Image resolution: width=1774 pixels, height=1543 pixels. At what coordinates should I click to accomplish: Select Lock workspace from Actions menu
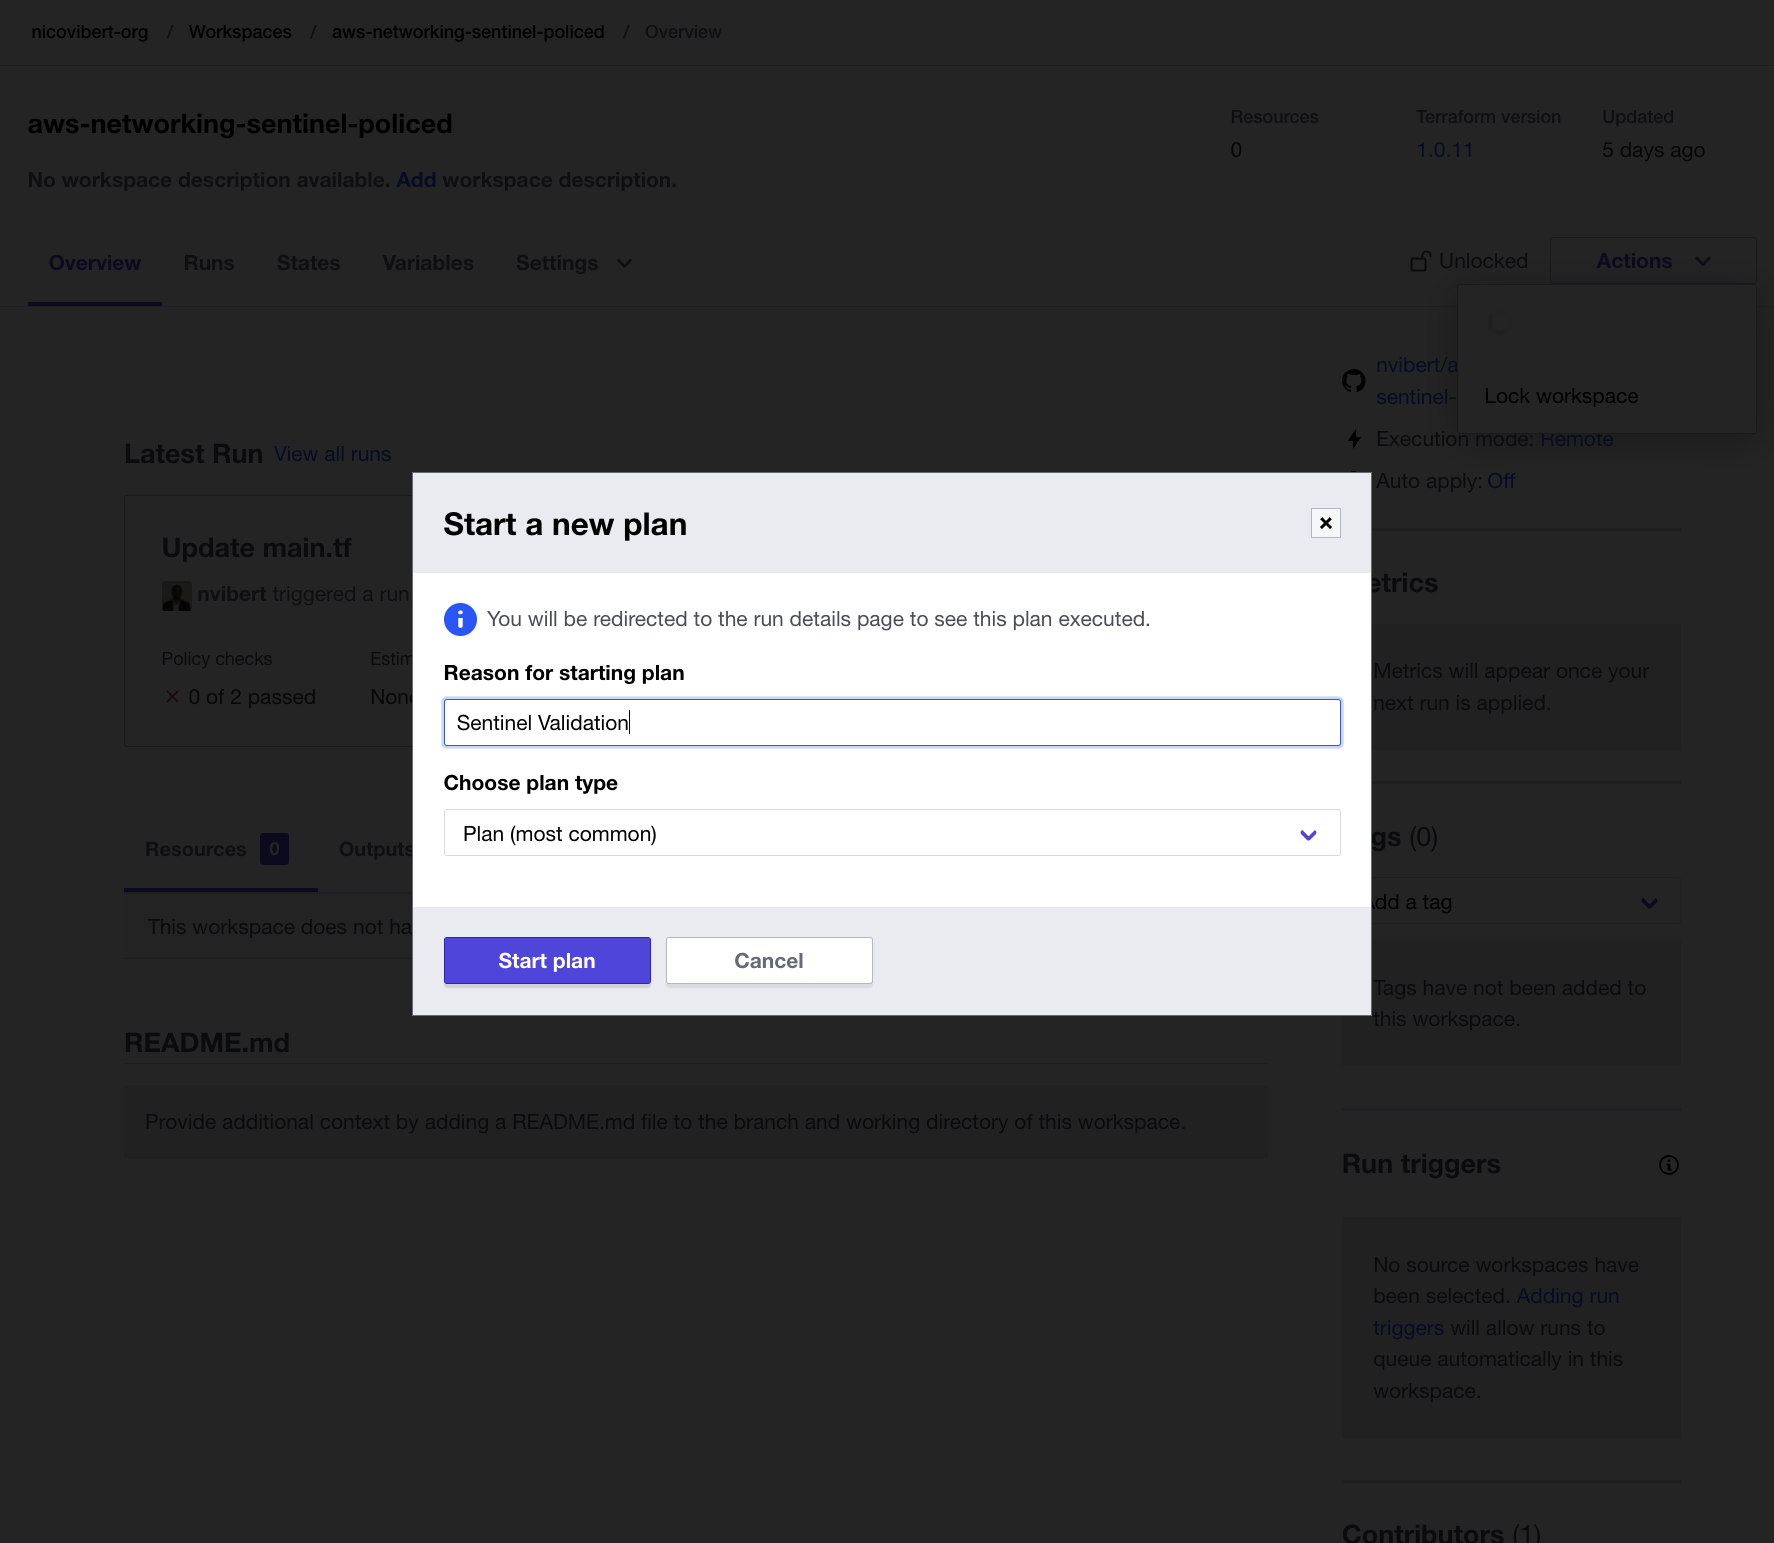click(1560, 396)
